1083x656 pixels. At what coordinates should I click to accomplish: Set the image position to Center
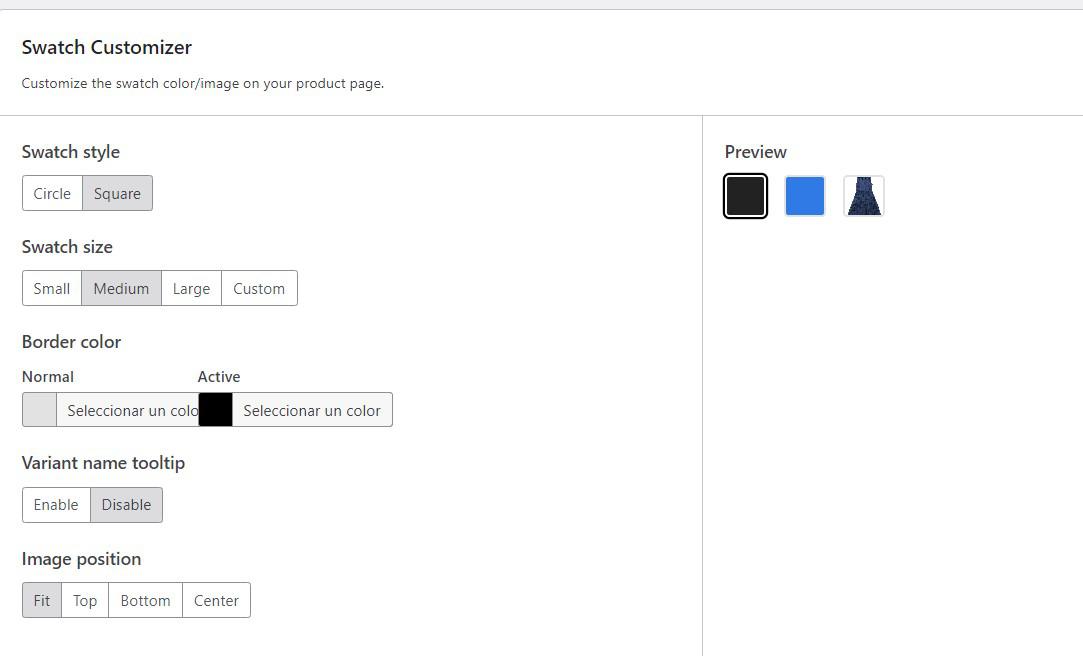pyautogui.click(x=216, y=600)
